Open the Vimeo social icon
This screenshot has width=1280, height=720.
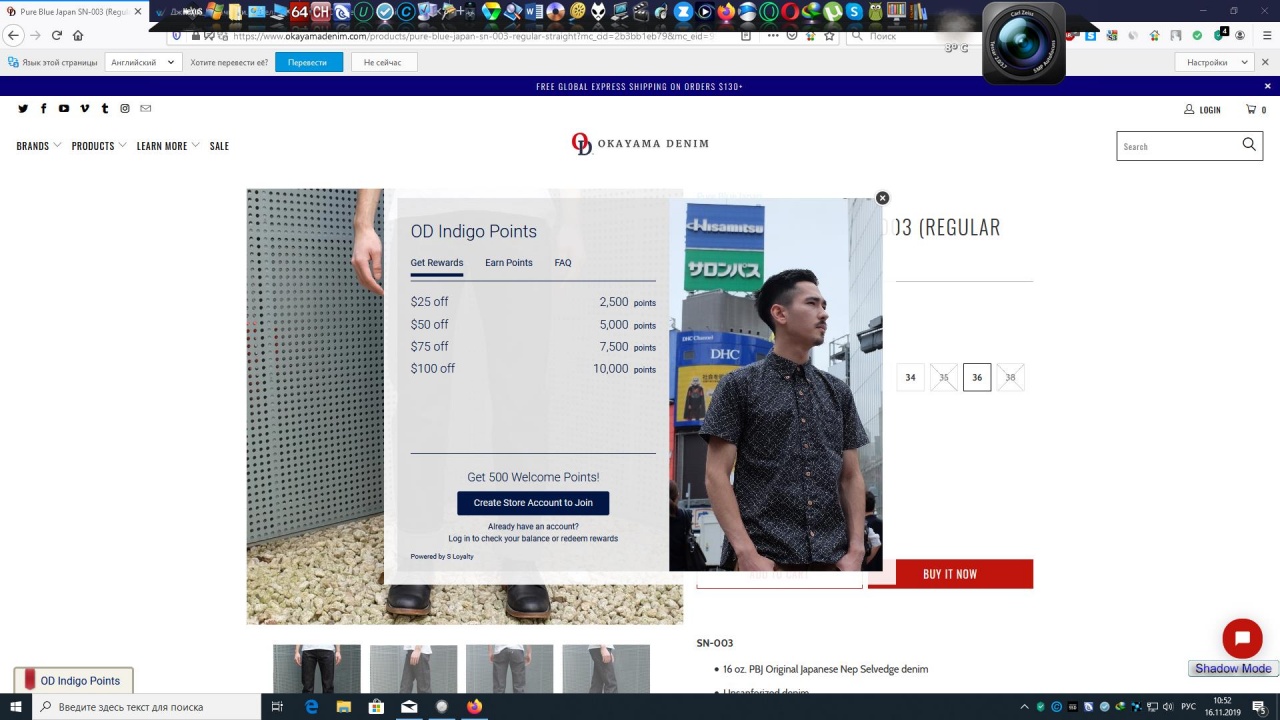85,109
